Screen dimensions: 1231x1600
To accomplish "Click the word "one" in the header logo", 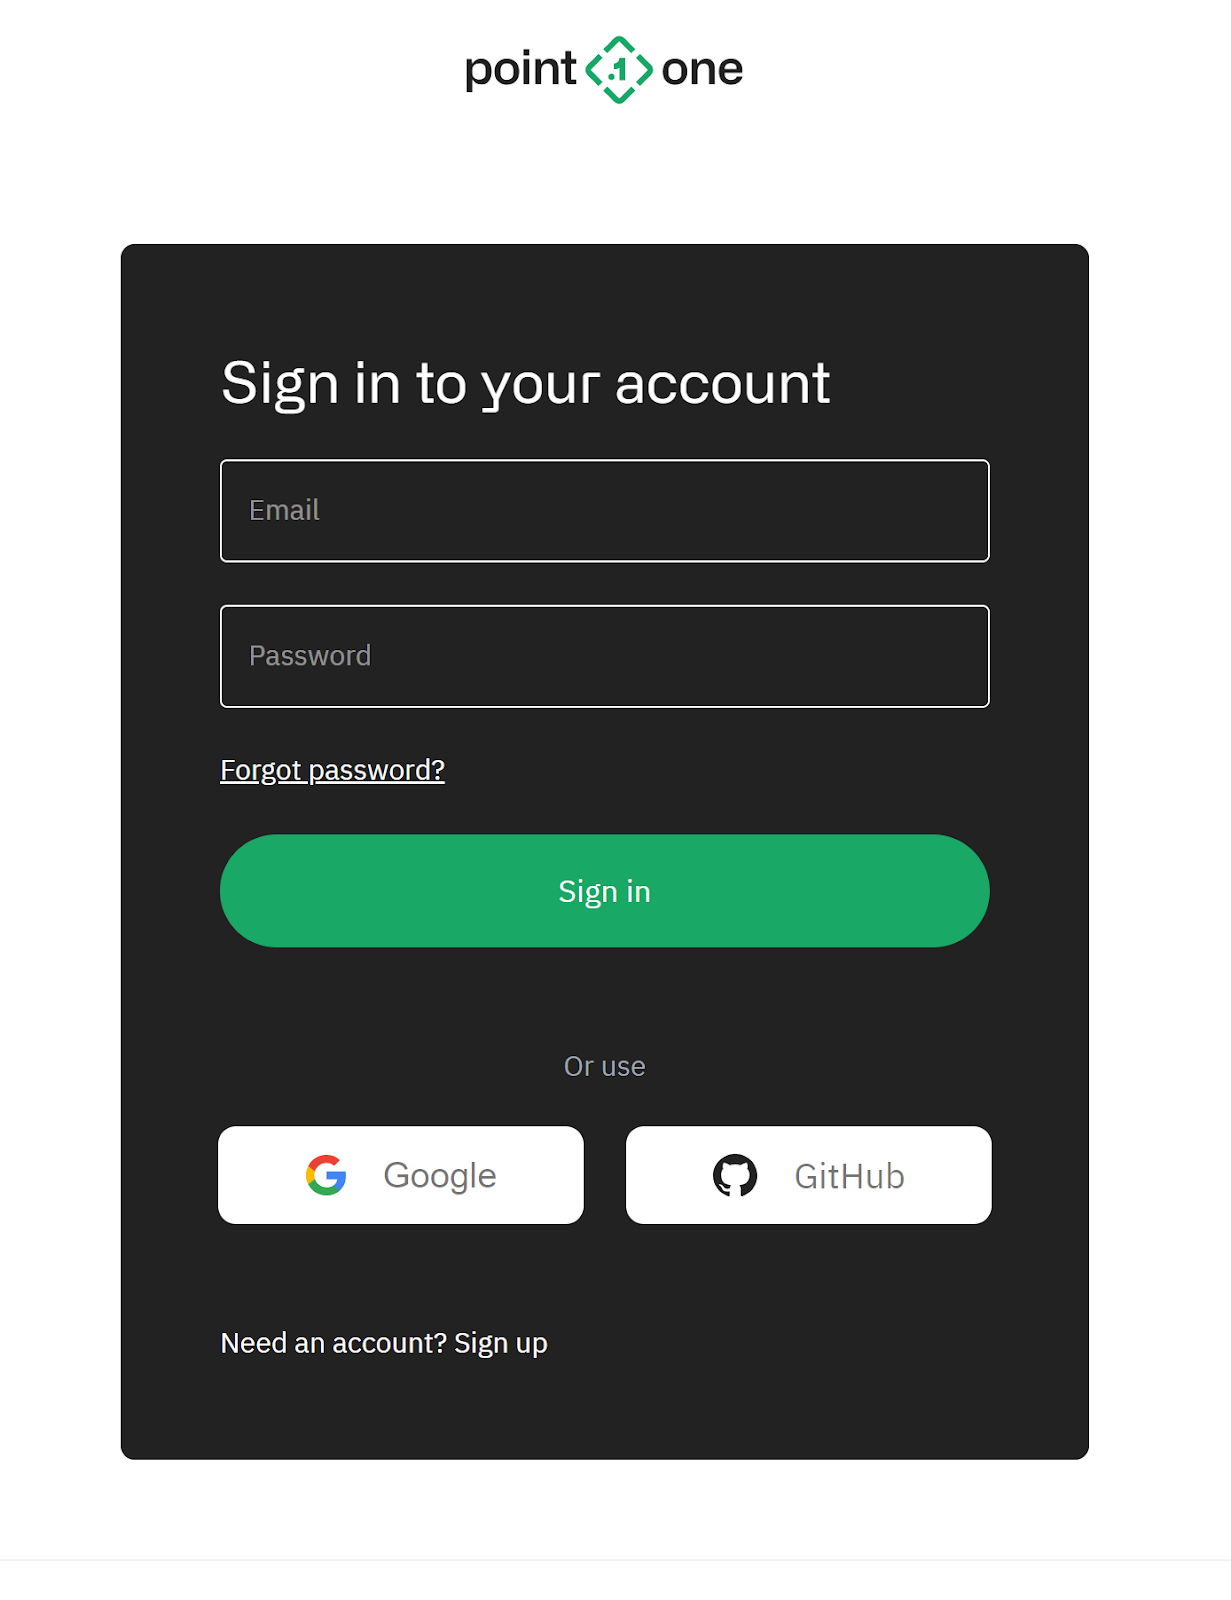I will (702, 71).
